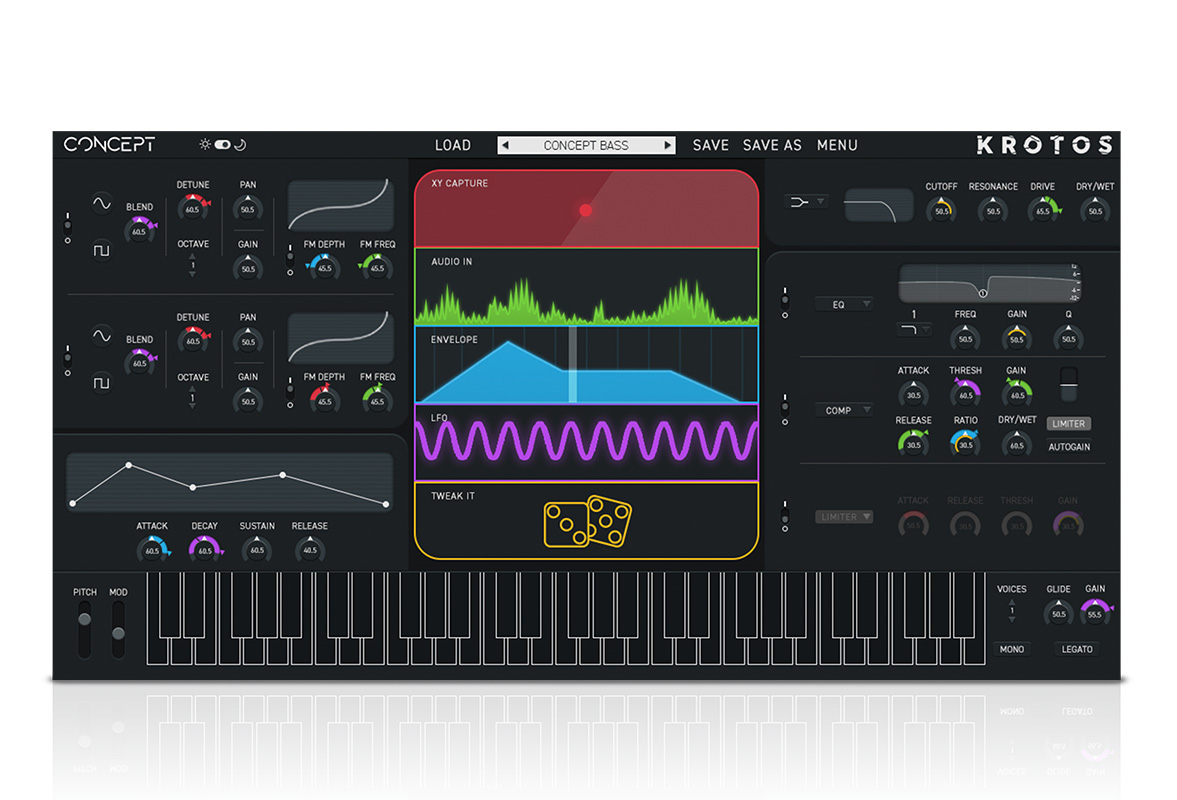Select the sine waveform in the top oscillator
The image size is (1177, 800).
click(101, 203)
